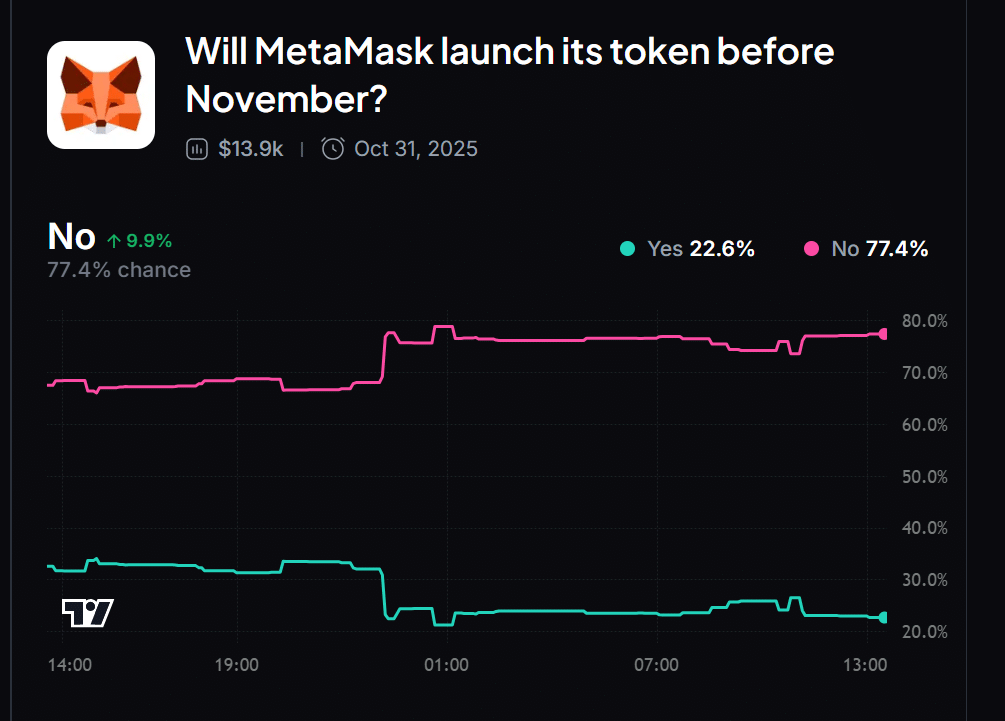Click the pink No legend dot

[811, 249]
